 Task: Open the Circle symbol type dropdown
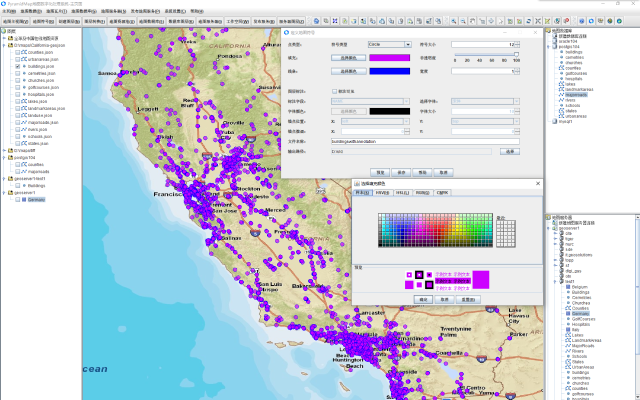(x=407, y=44)
